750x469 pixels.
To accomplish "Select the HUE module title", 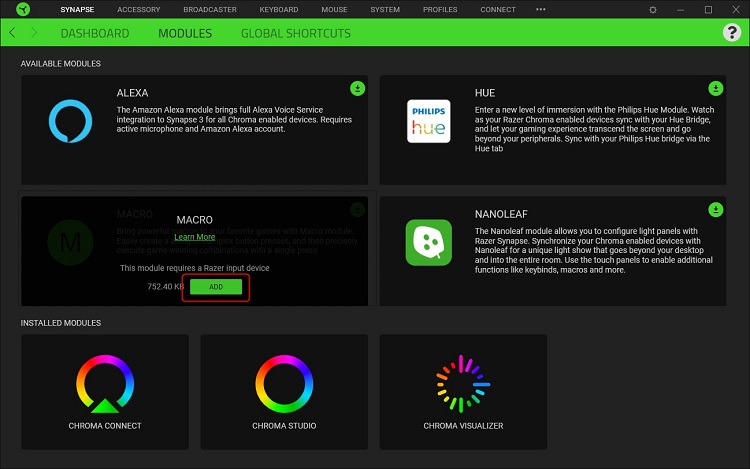I will tap(485, 93).
